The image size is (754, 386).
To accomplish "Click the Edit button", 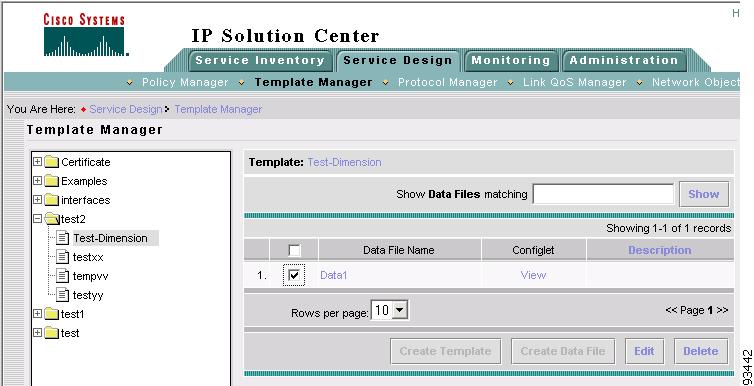I will click(x=644, y=351).
